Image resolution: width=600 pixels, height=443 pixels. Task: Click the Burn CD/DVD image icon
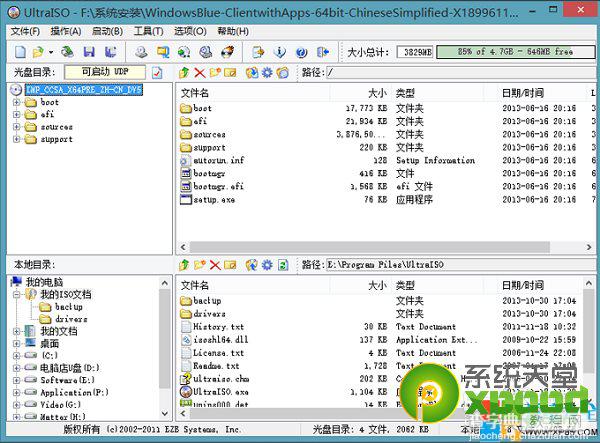(x=228, y=52)
